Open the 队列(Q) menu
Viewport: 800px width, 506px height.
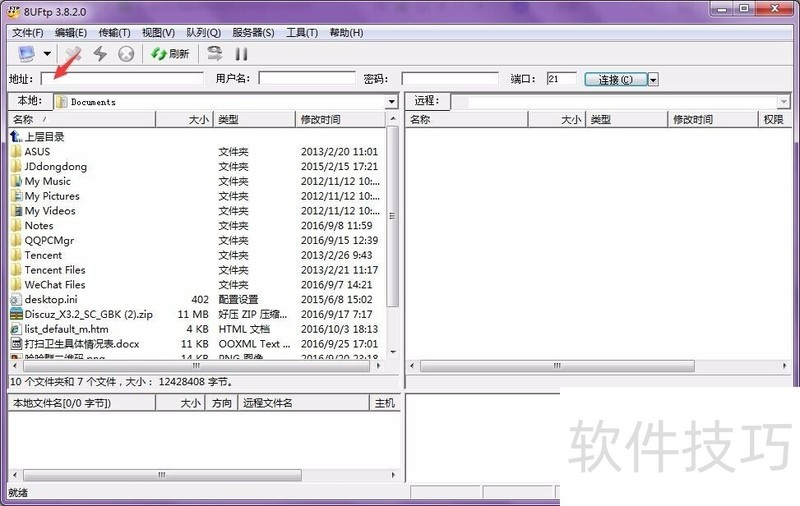tap(203, 33)
